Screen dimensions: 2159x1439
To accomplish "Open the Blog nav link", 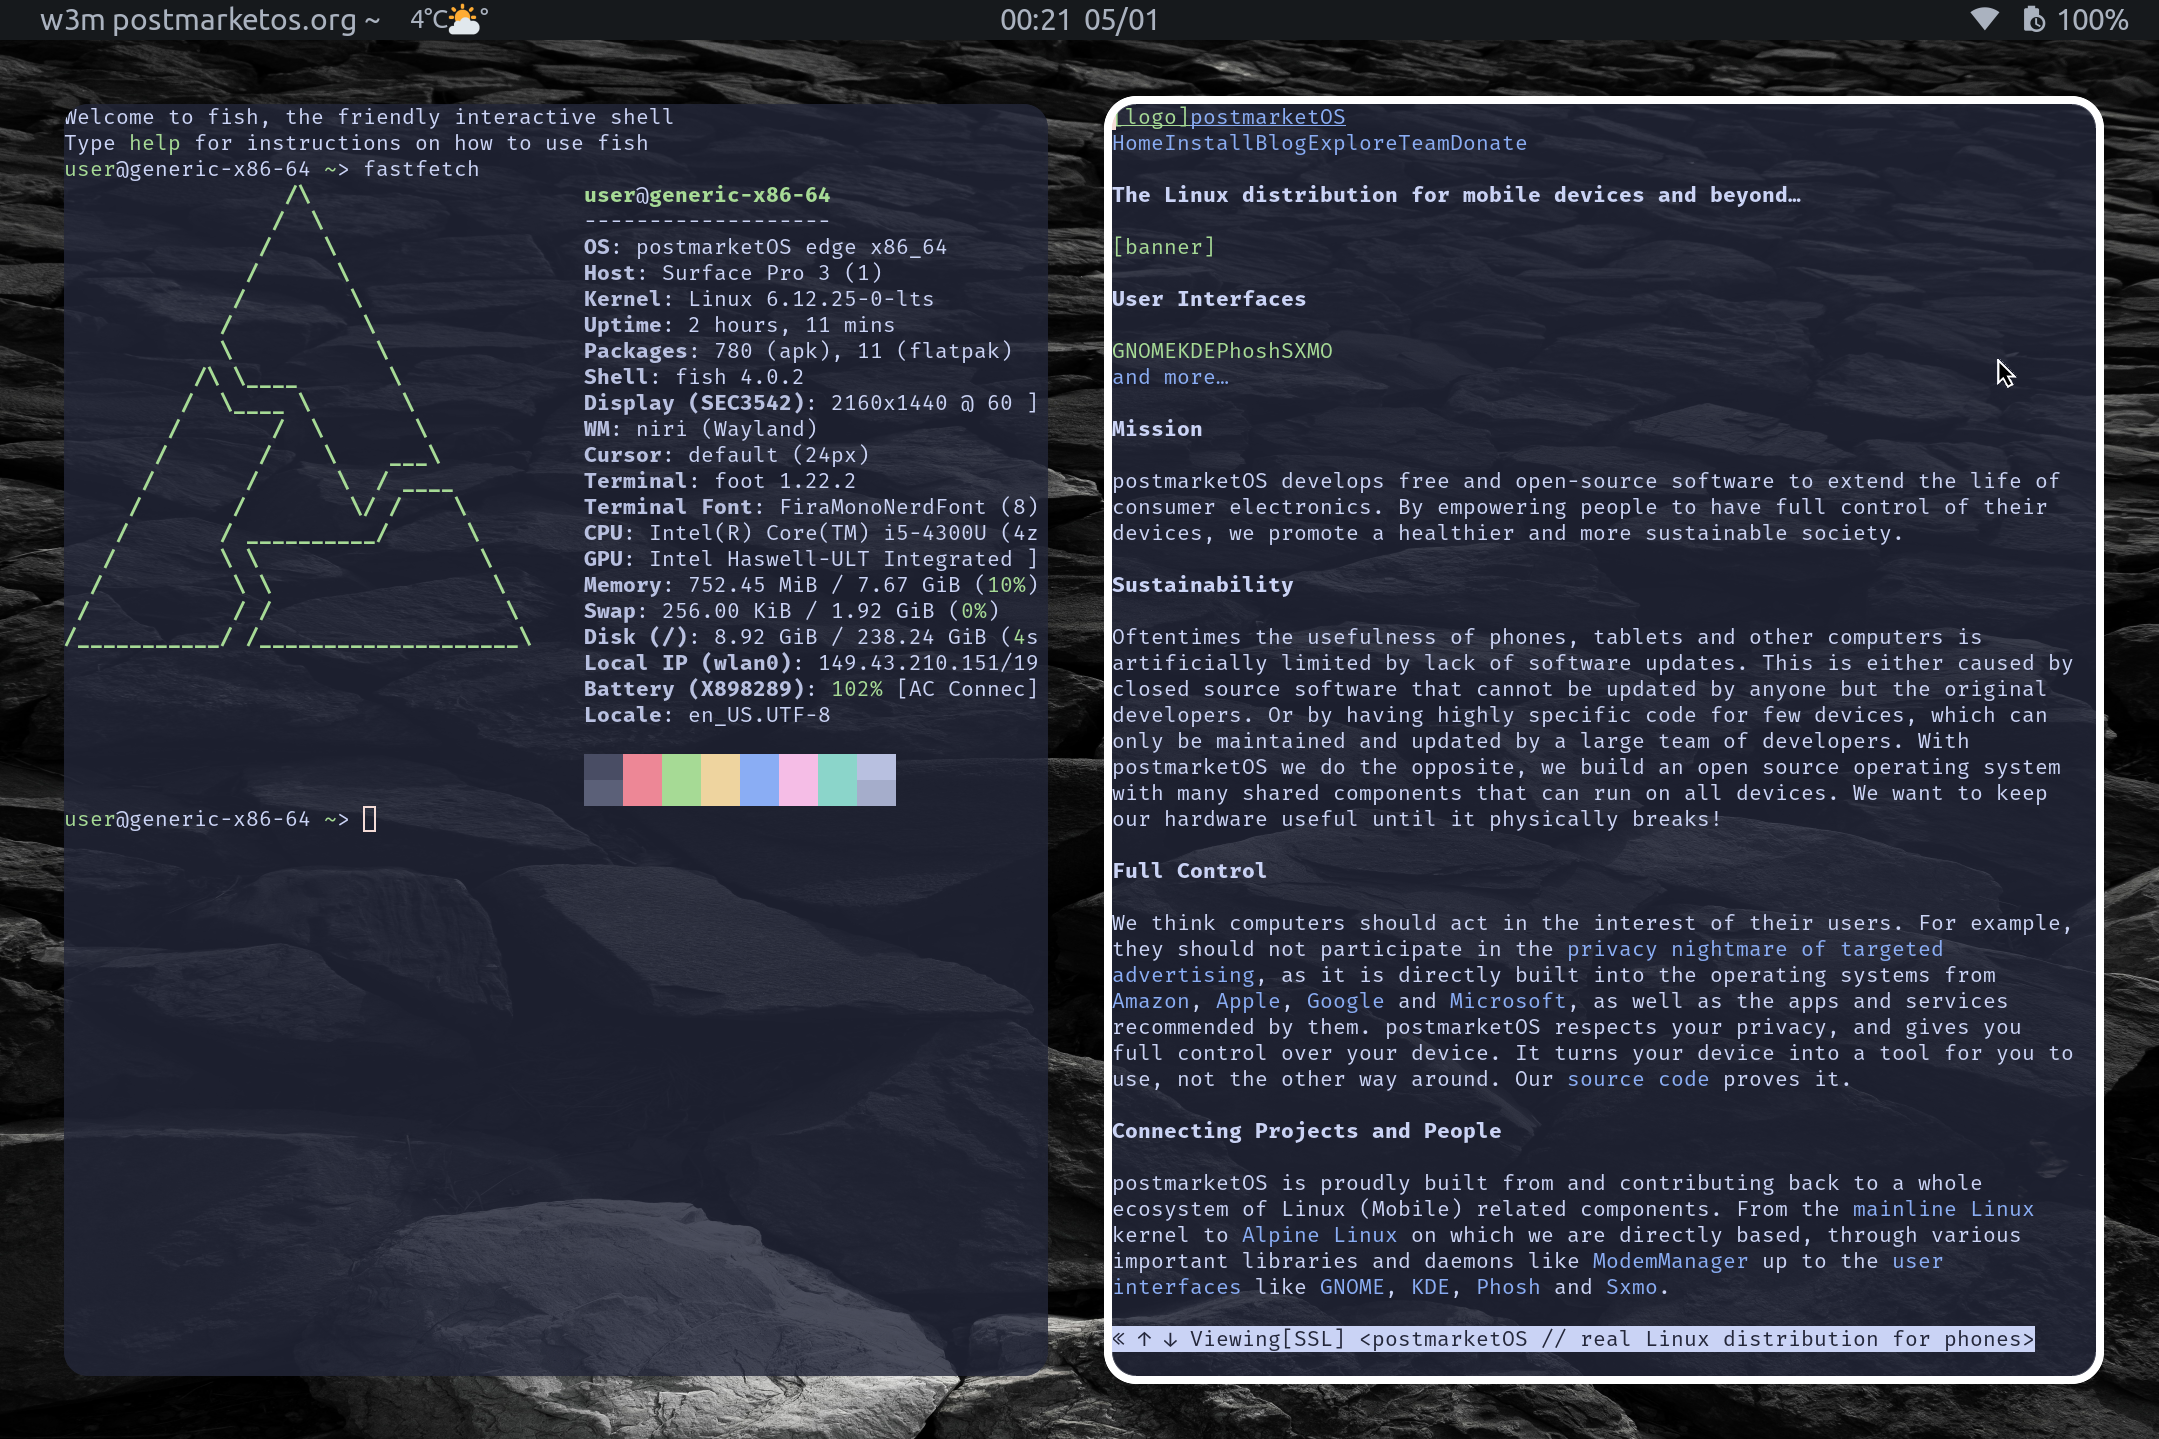I will click(1281, 143).
